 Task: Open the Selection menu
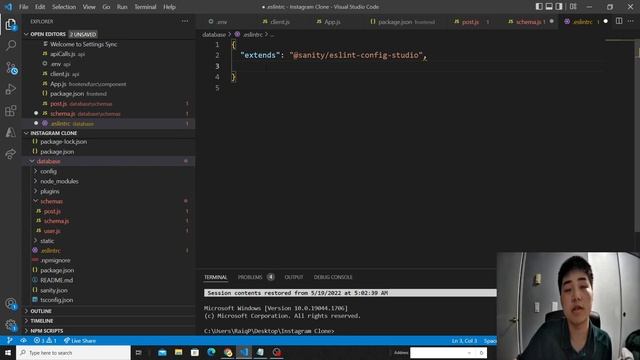(64, 7)
